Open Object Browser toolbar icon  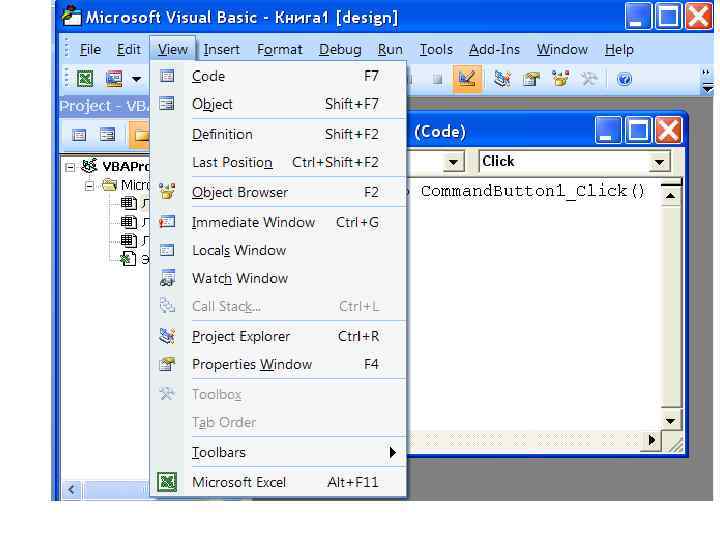tap(560, 79)
